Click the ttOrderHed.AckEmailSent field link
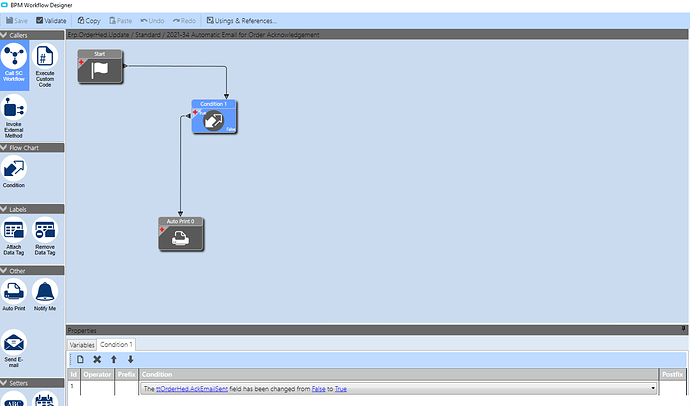690x406 pixels. coord(191,389)
